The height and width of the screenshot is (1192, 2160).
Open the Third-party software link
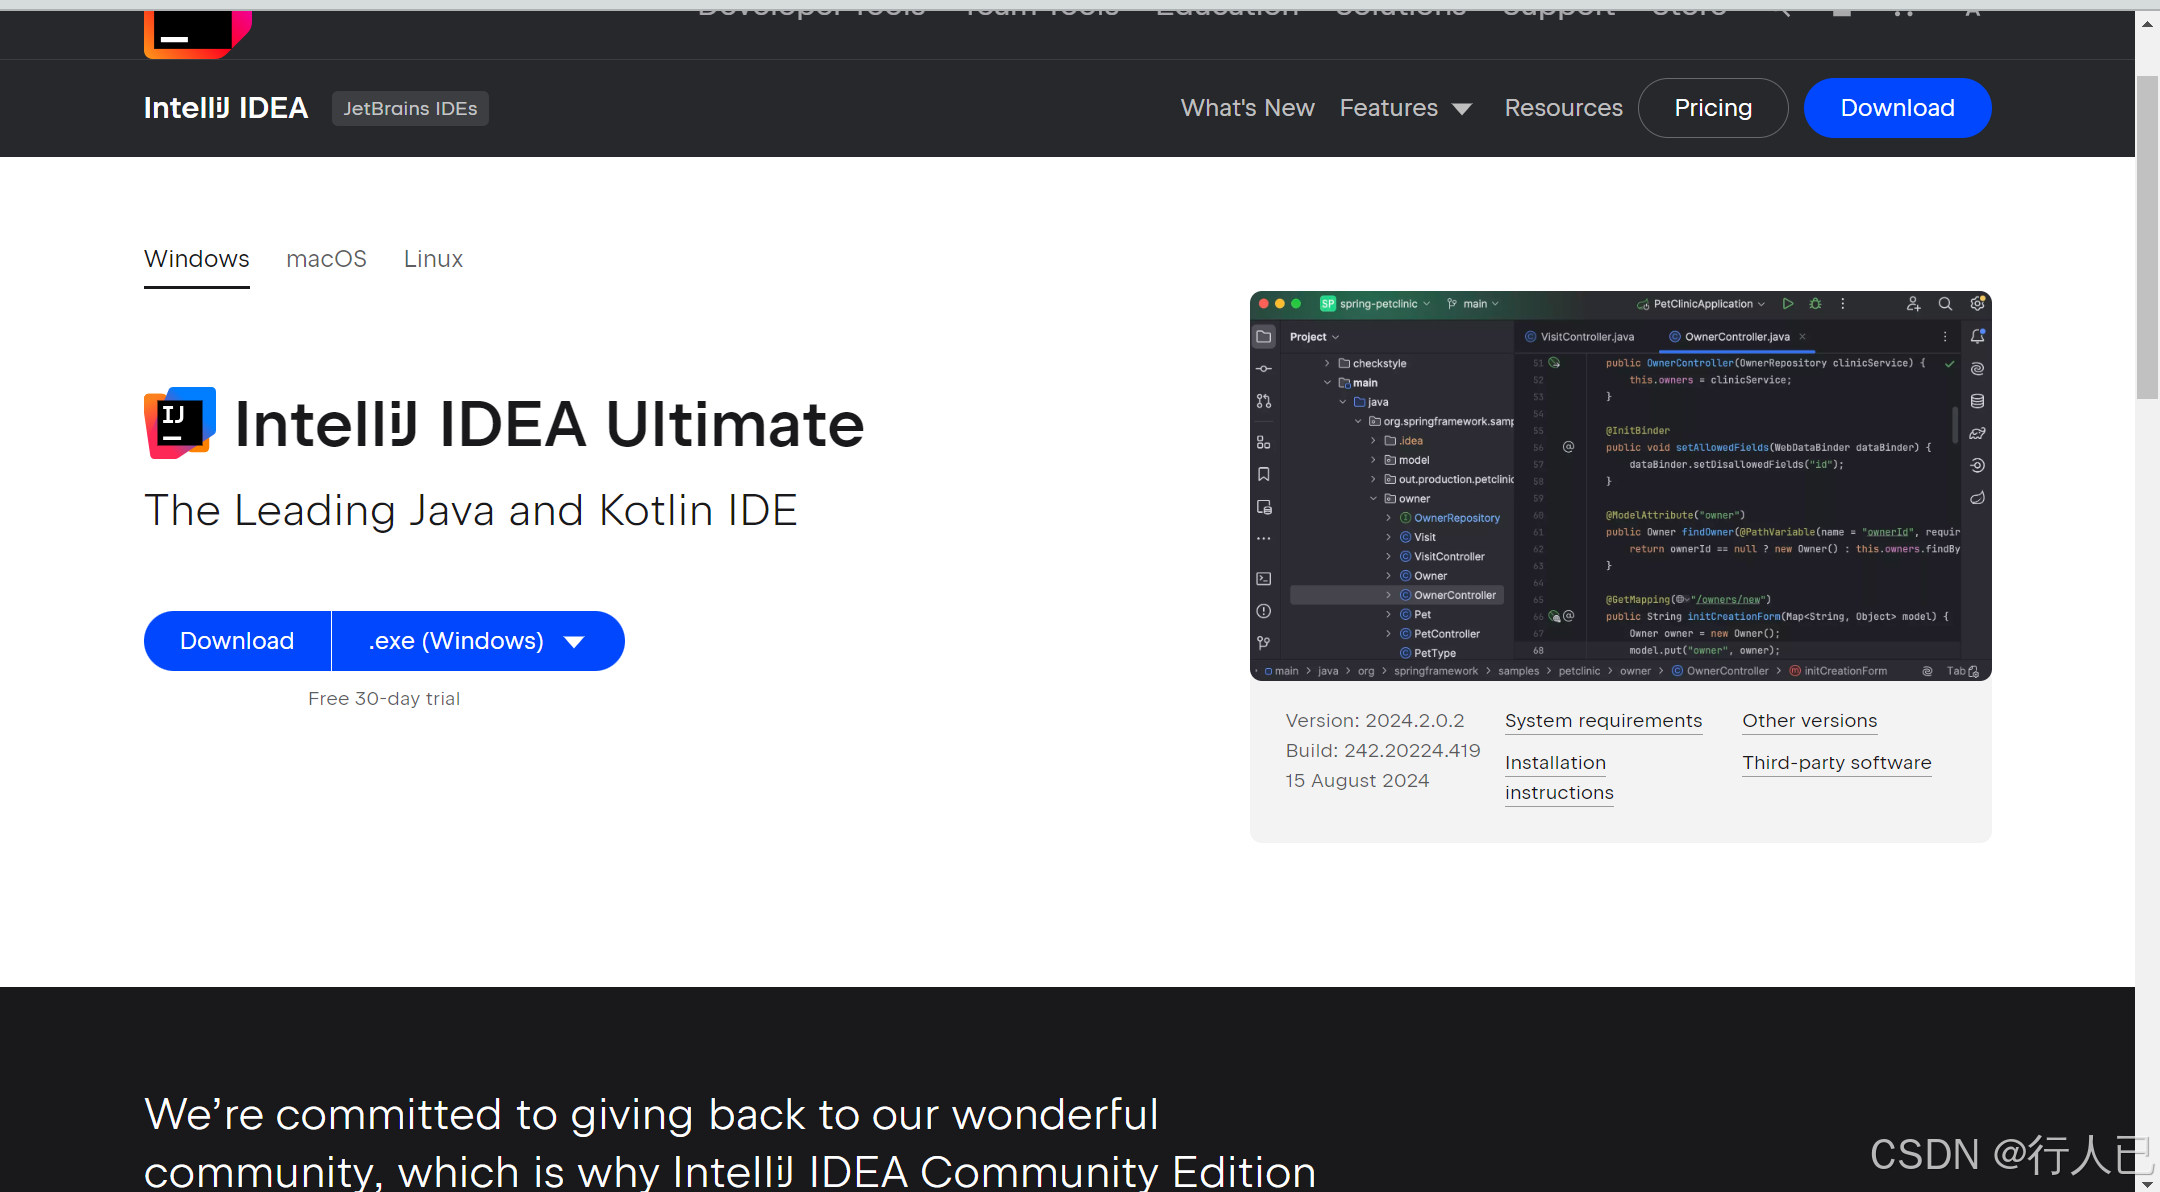[x=1836, y=763]
